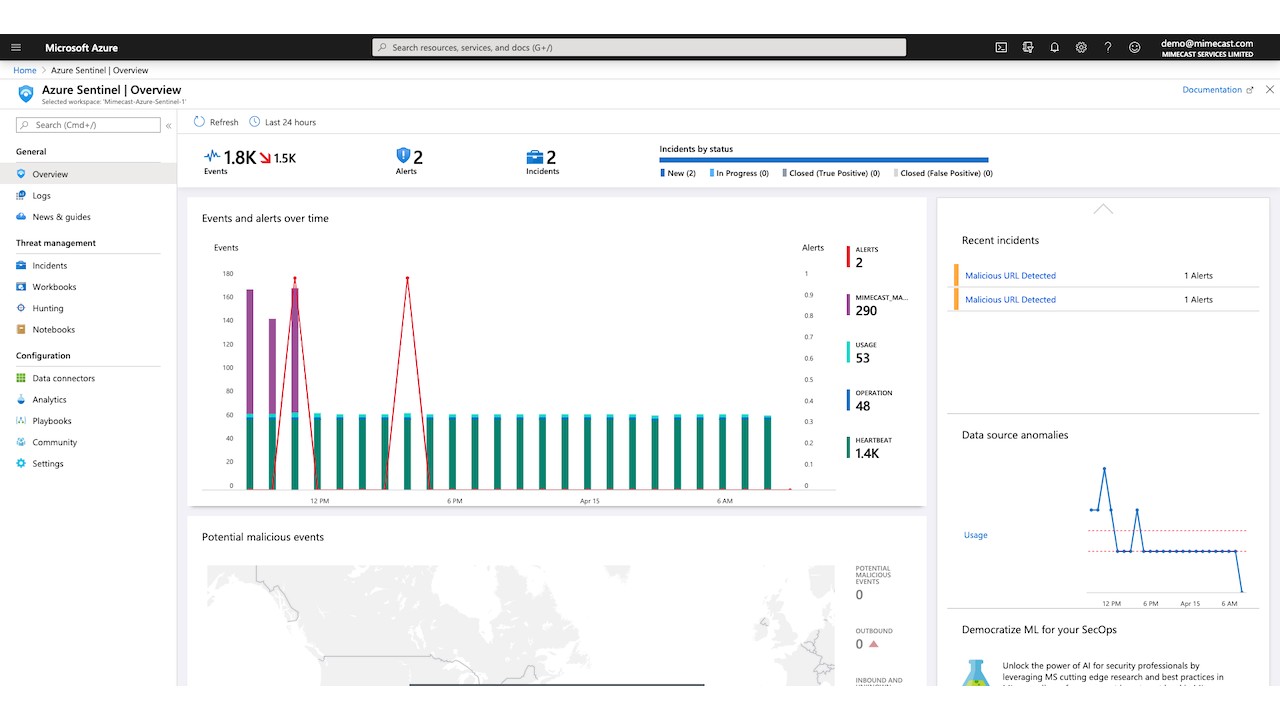Open the Azure hamburger portal menu

pyautogui.click(x=16, y=47)
